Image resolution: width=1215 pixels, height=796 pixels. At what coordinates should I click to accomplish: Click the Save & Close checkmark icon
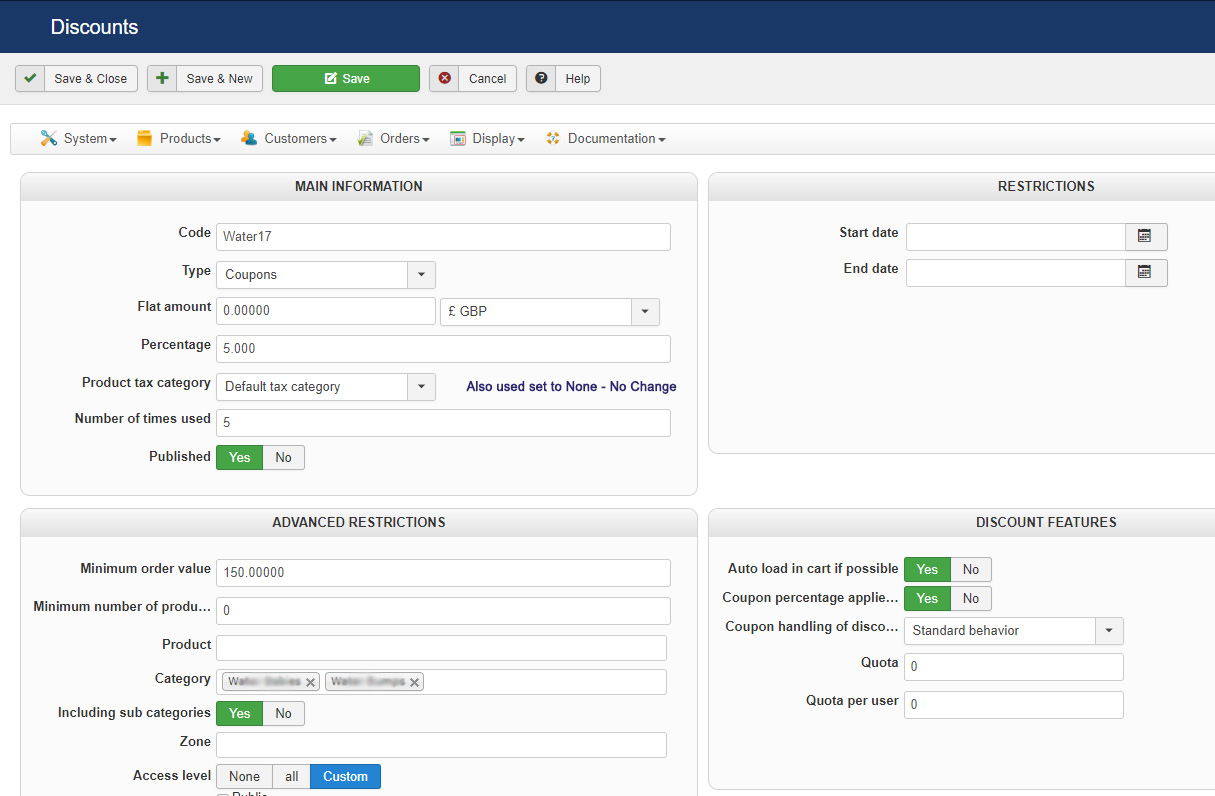(x=31, y=78)
